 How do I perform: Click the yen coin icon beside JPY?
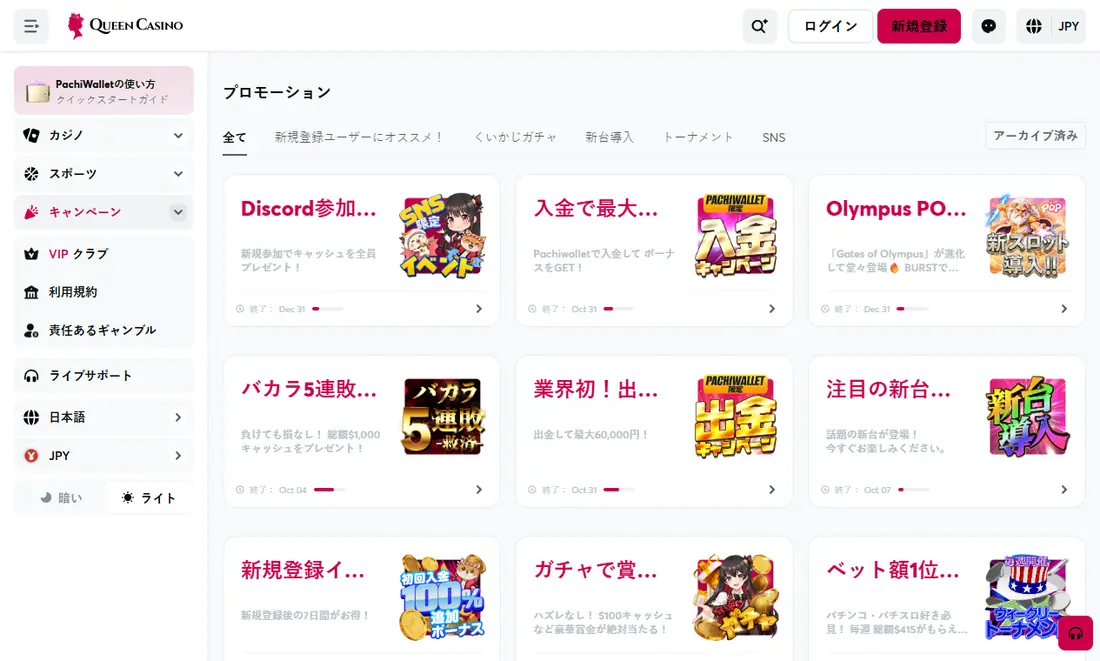31,456
